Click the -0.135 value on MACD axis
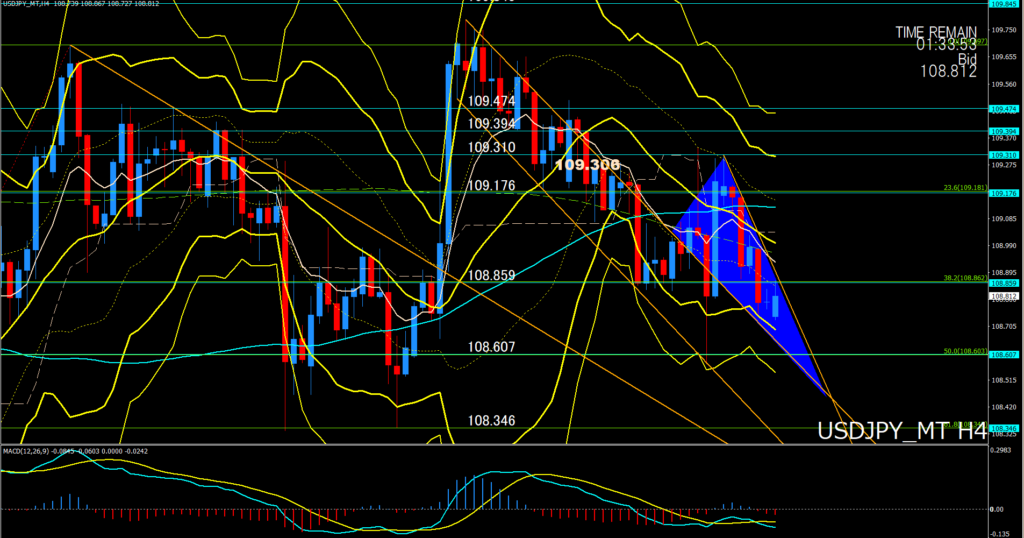Image resolution: width=1024 pixels, height=538 pixels. pos(1000,534)
